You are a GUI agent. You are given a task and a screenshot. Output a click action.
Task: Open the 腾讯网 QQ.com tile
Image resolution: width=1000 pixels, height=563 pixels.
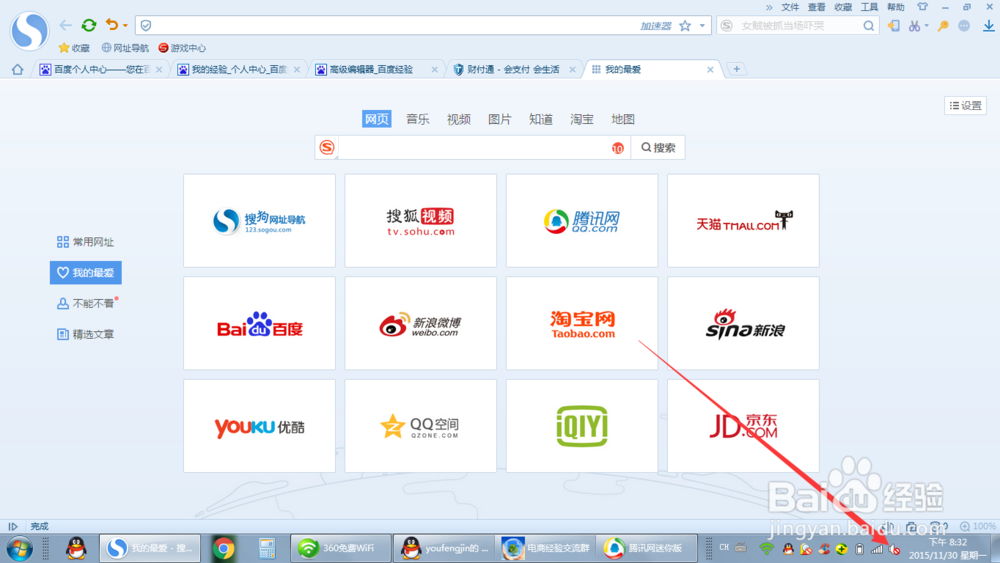click(582, 221)
